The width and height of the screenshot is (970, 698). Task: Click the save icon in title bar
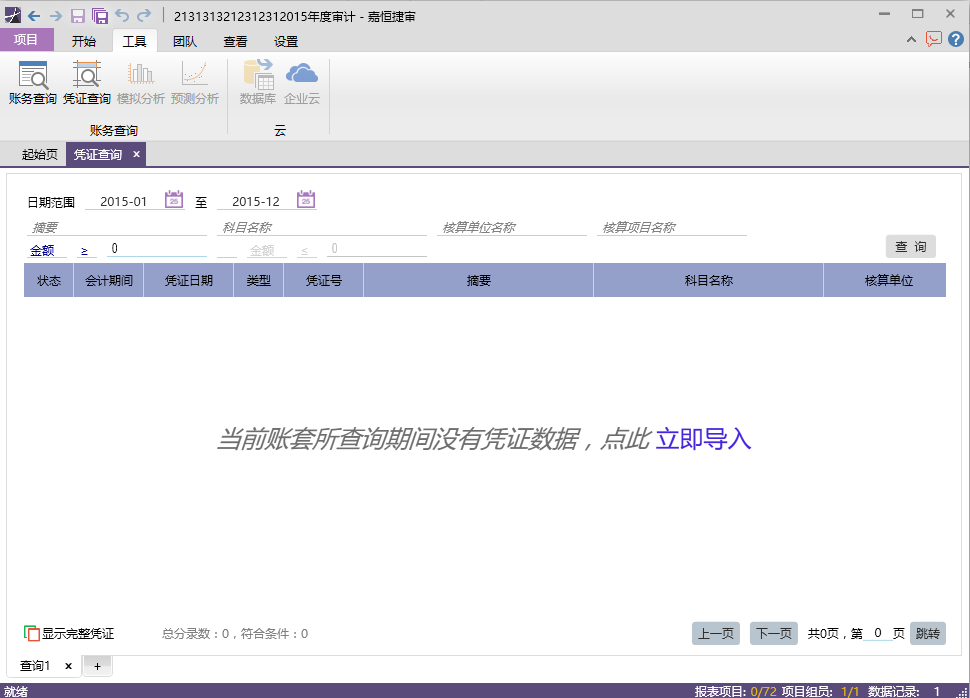[77, 16]
